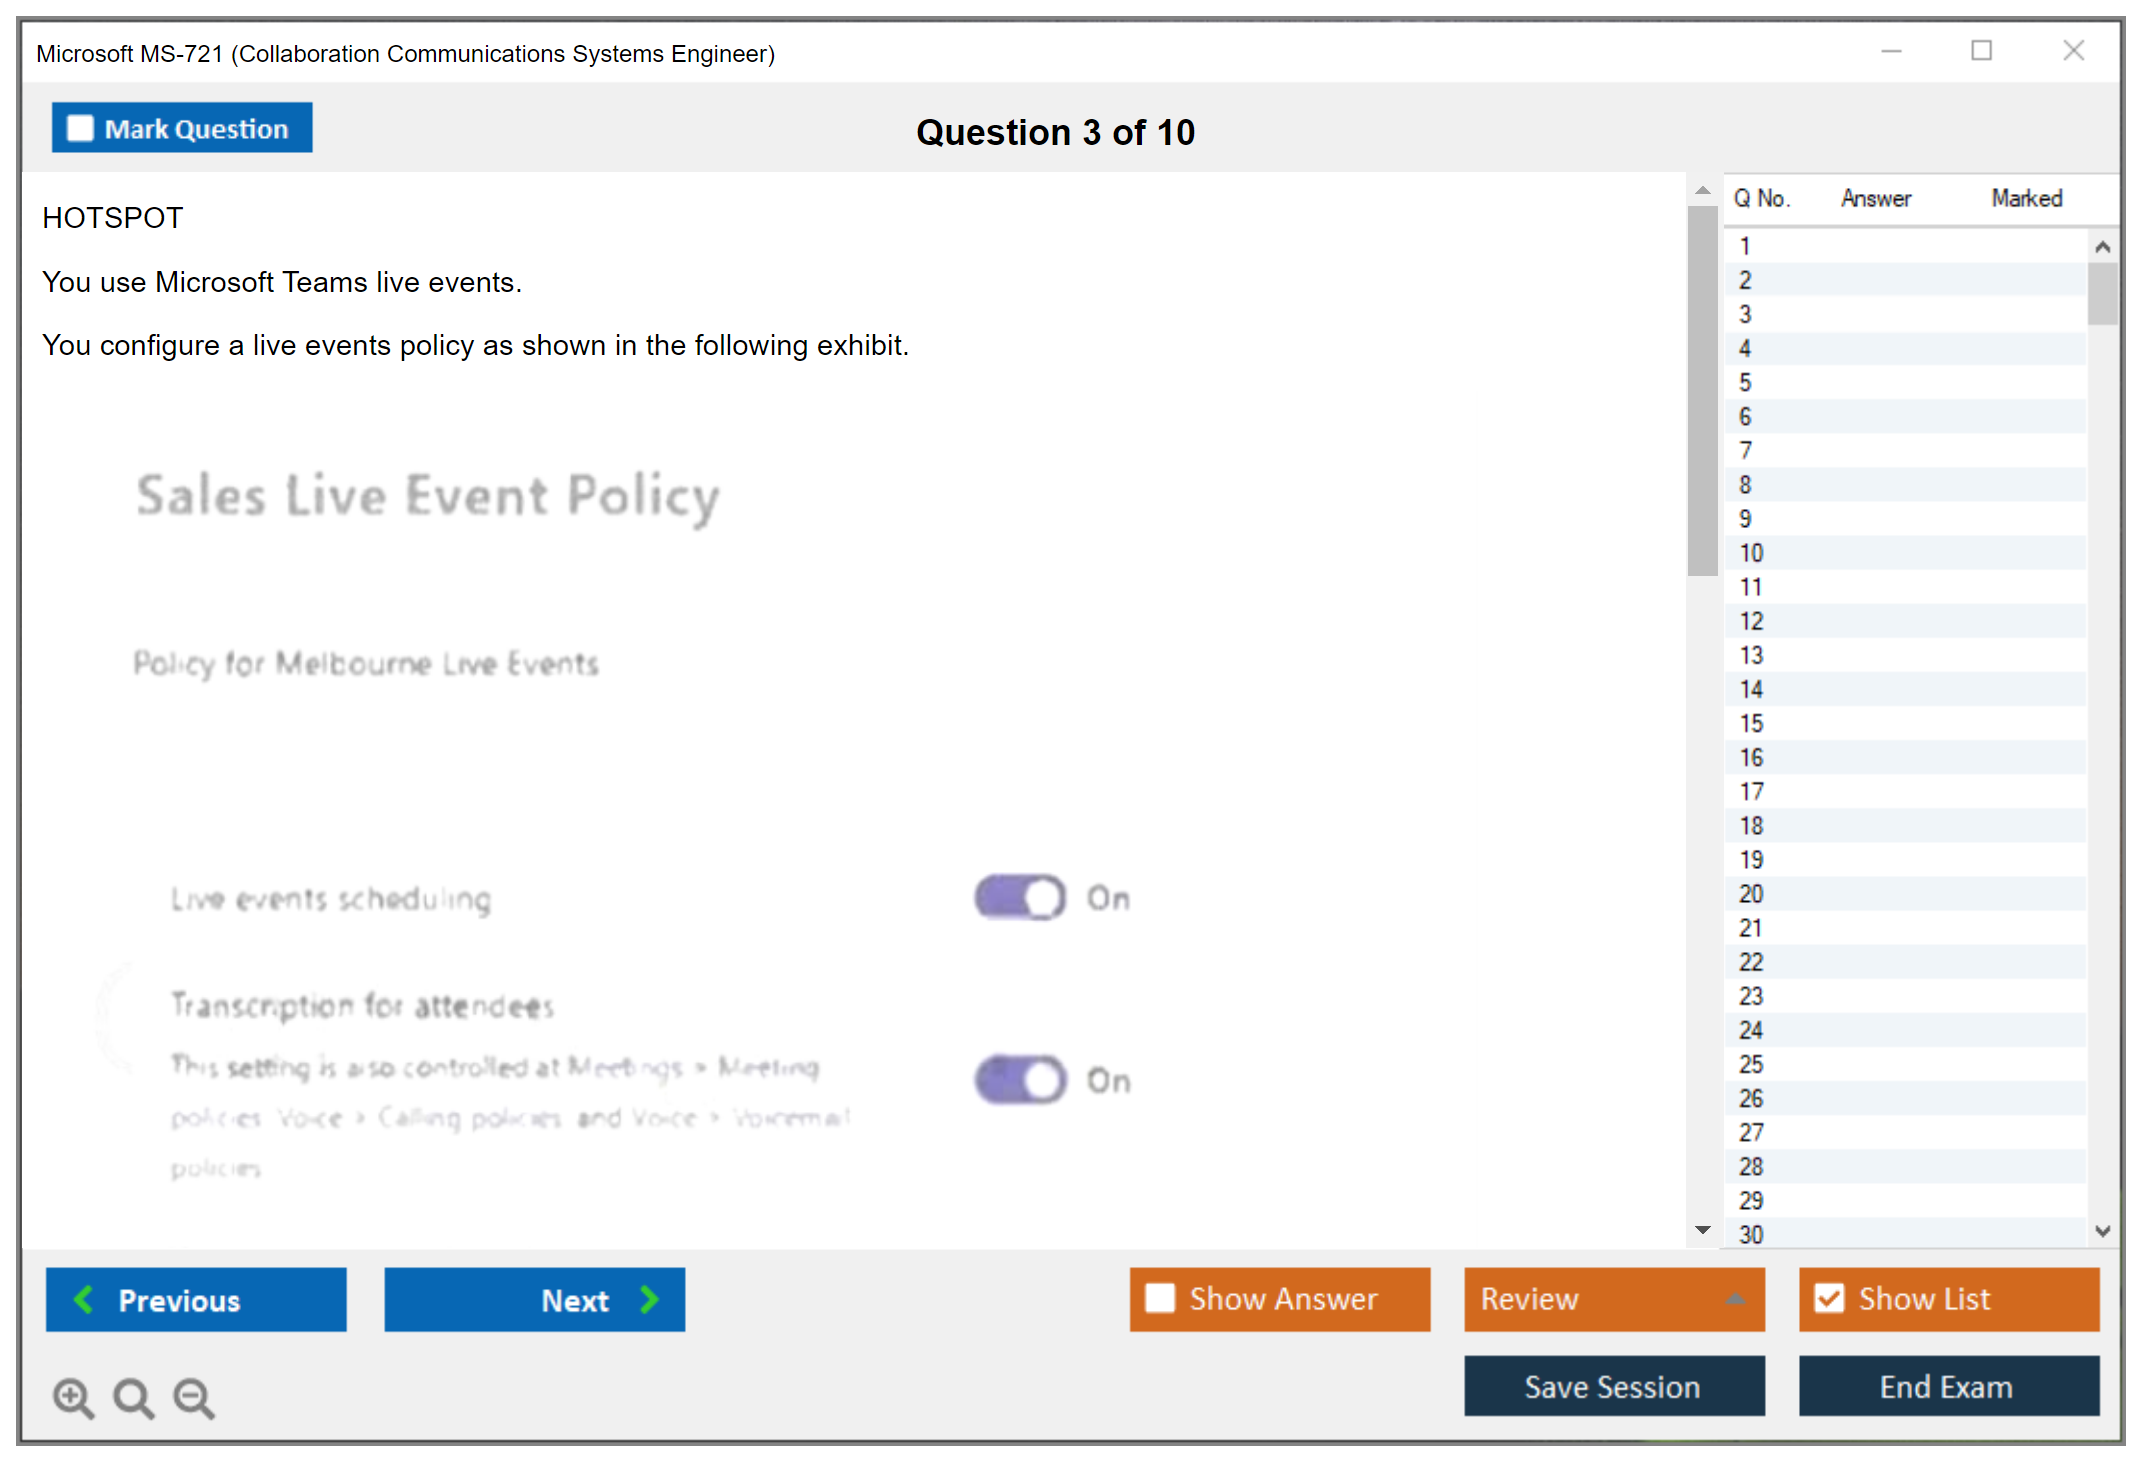The width and height of the screenshot is (2150, 1470).
Task: Click the question pane vertical scrollbar thumb
Action: [1702, 390]
